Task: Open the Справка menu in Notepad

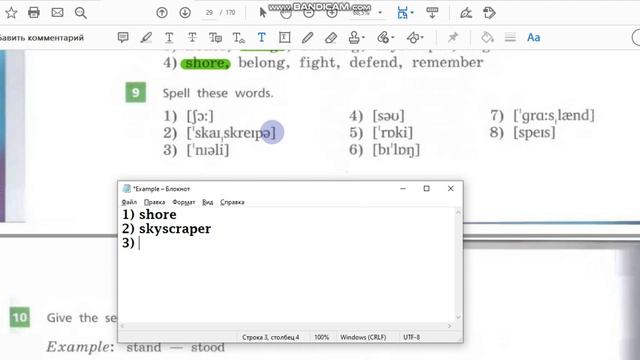Action: [x=232, y=202]
